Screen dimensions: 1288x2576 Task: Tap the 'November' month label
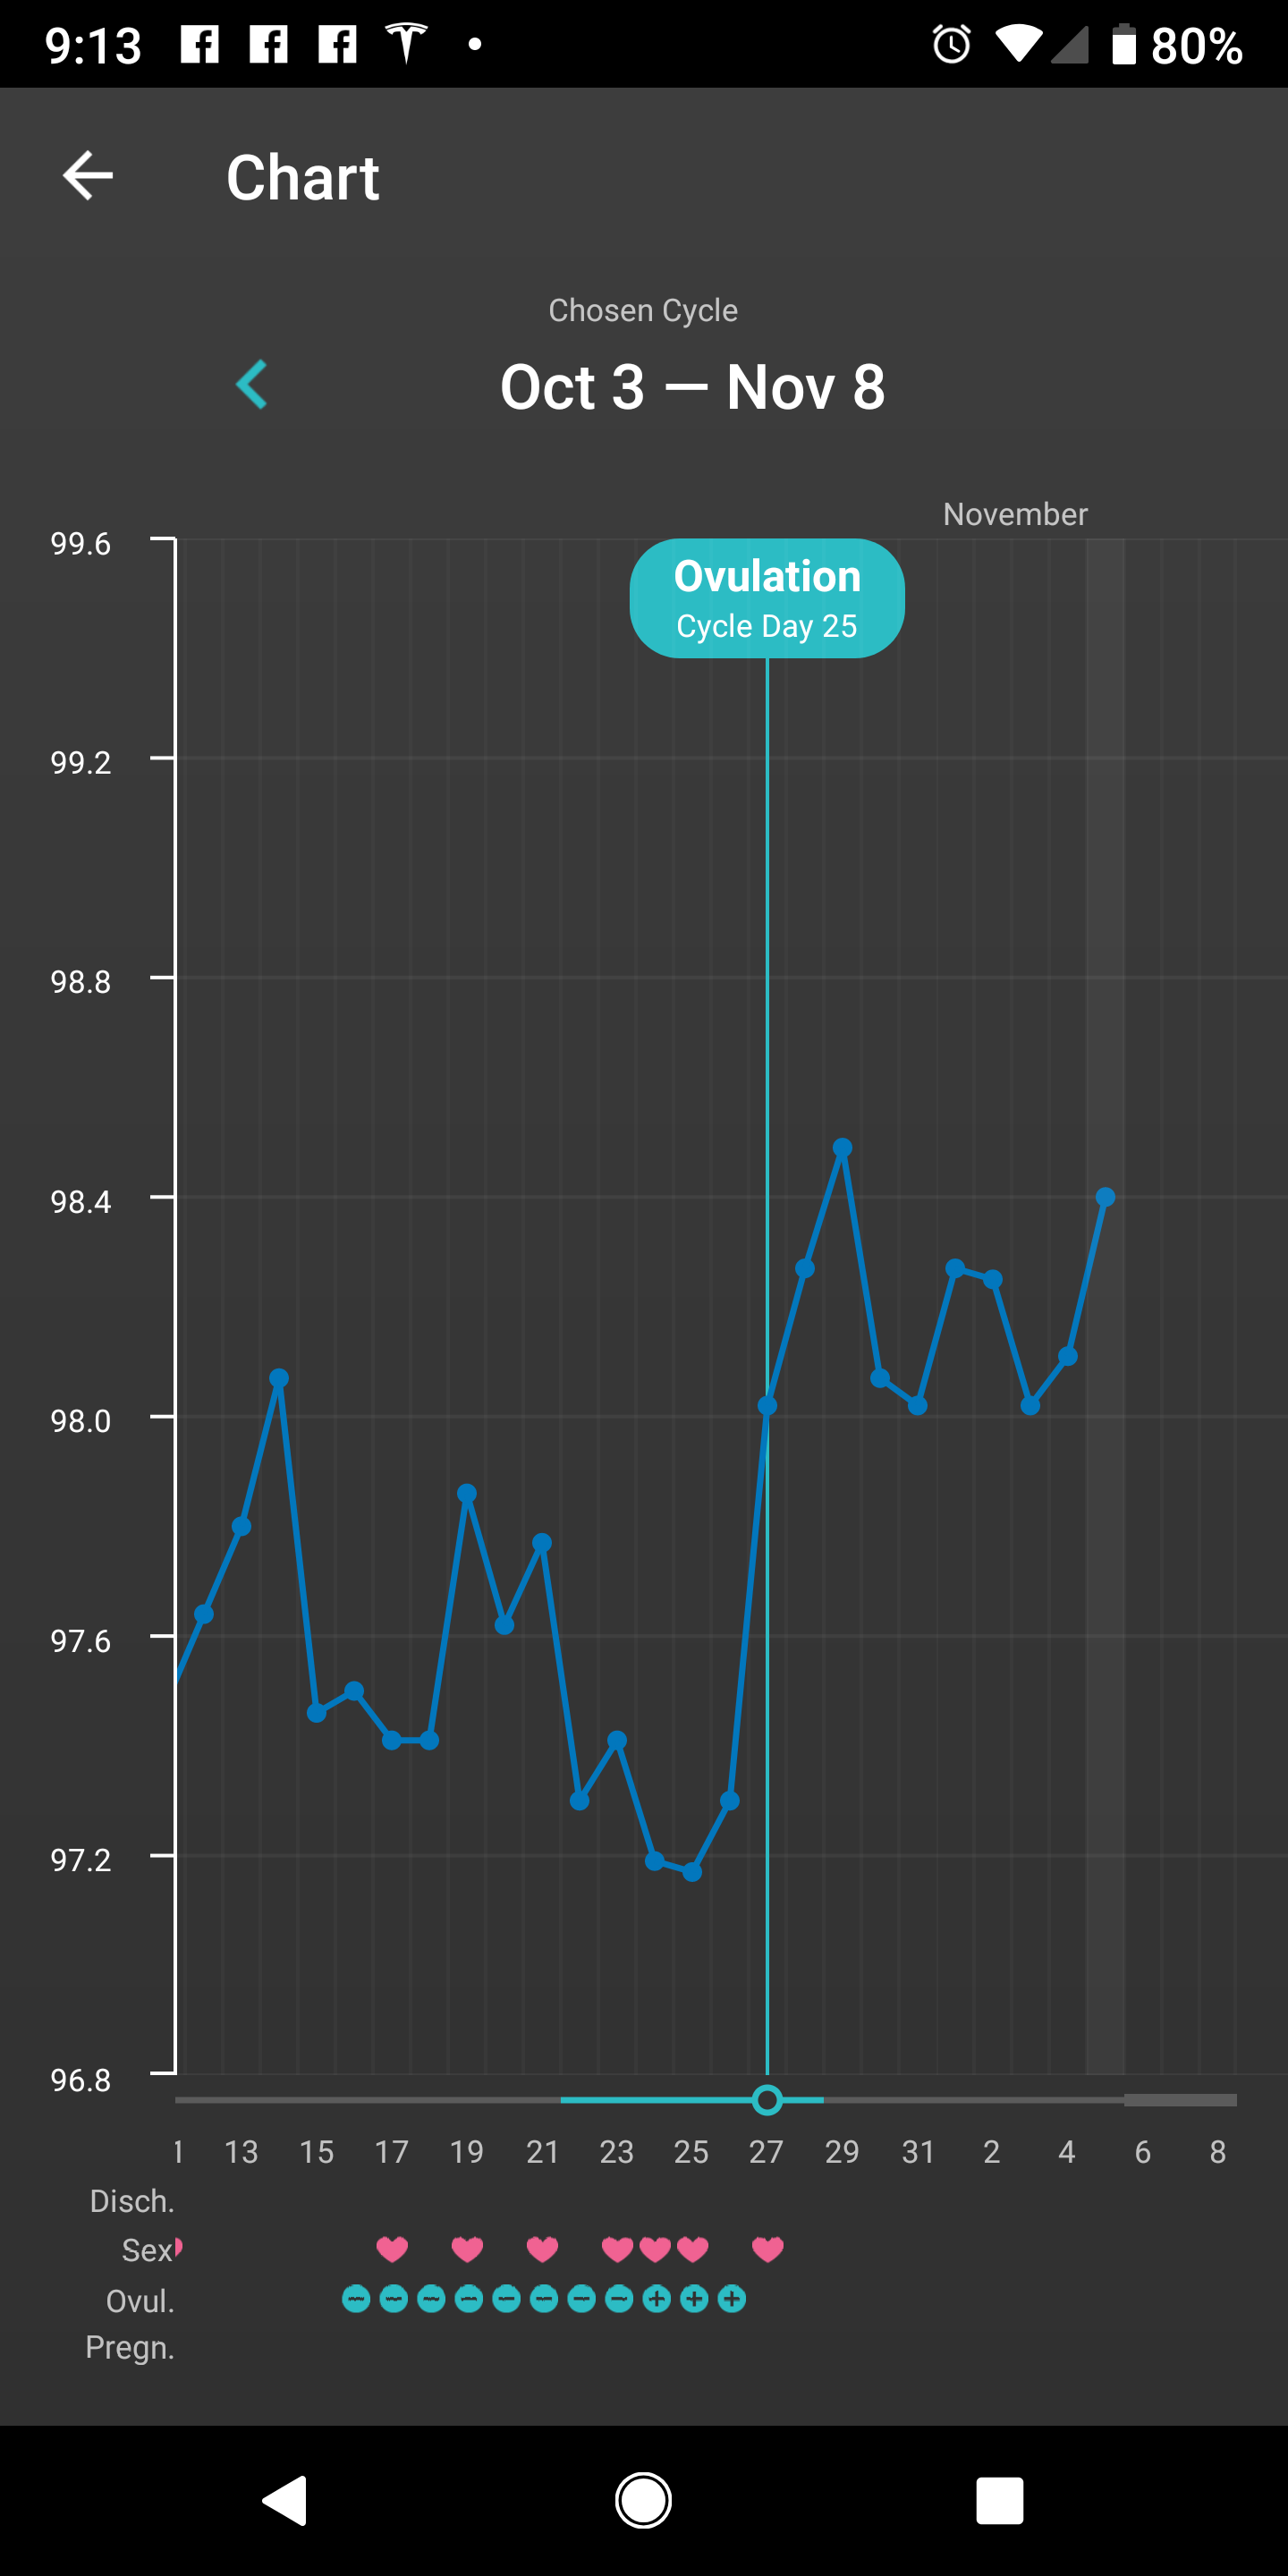coord(1015,514)
